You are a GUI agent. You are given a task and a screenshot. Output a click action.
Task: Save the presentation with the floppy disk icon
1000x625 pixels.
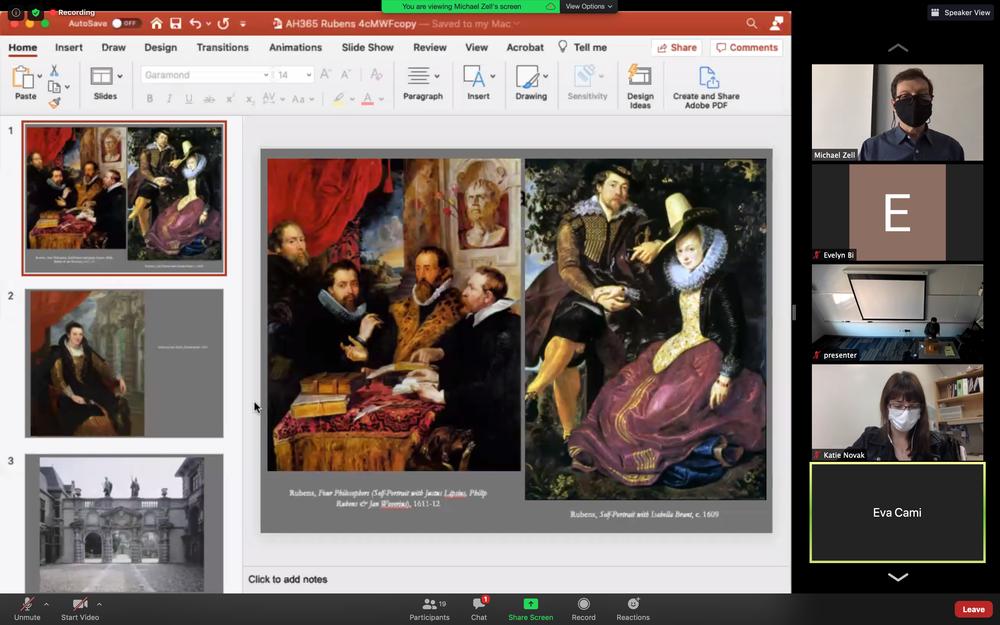pos(175,24)
